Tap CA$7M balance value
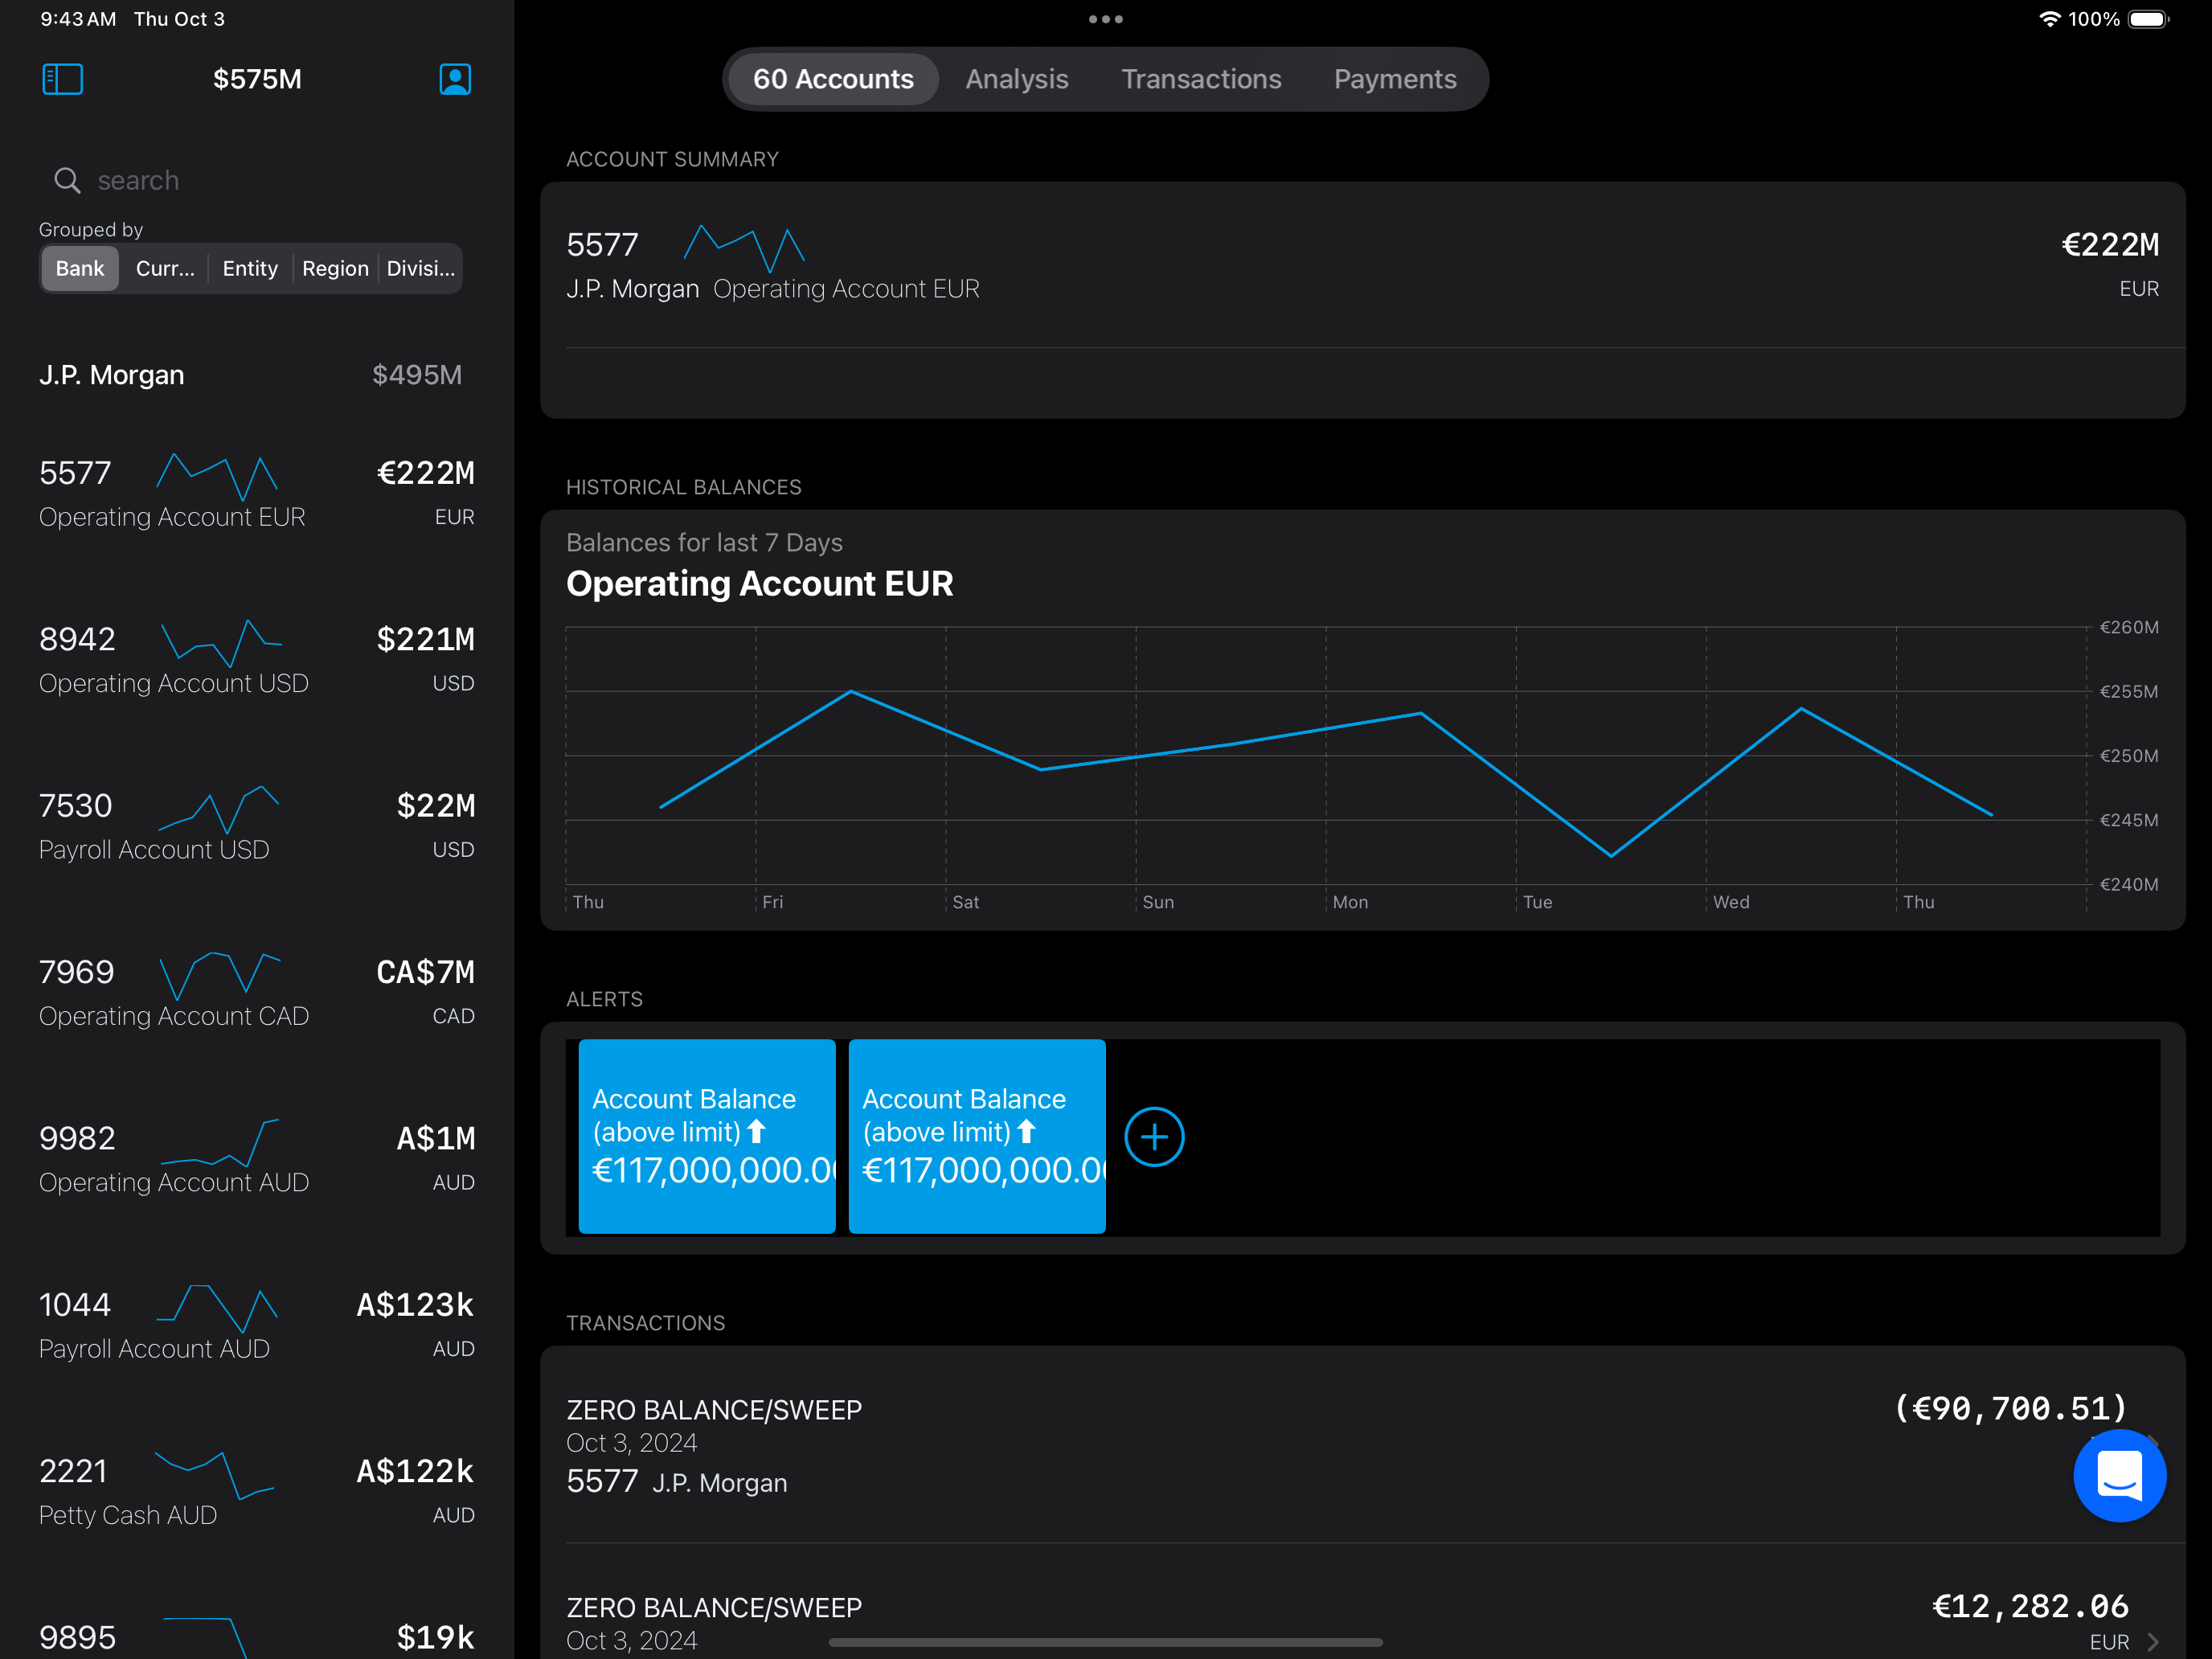Viewport: 2212px width, 1659px height. pos(425,973)
